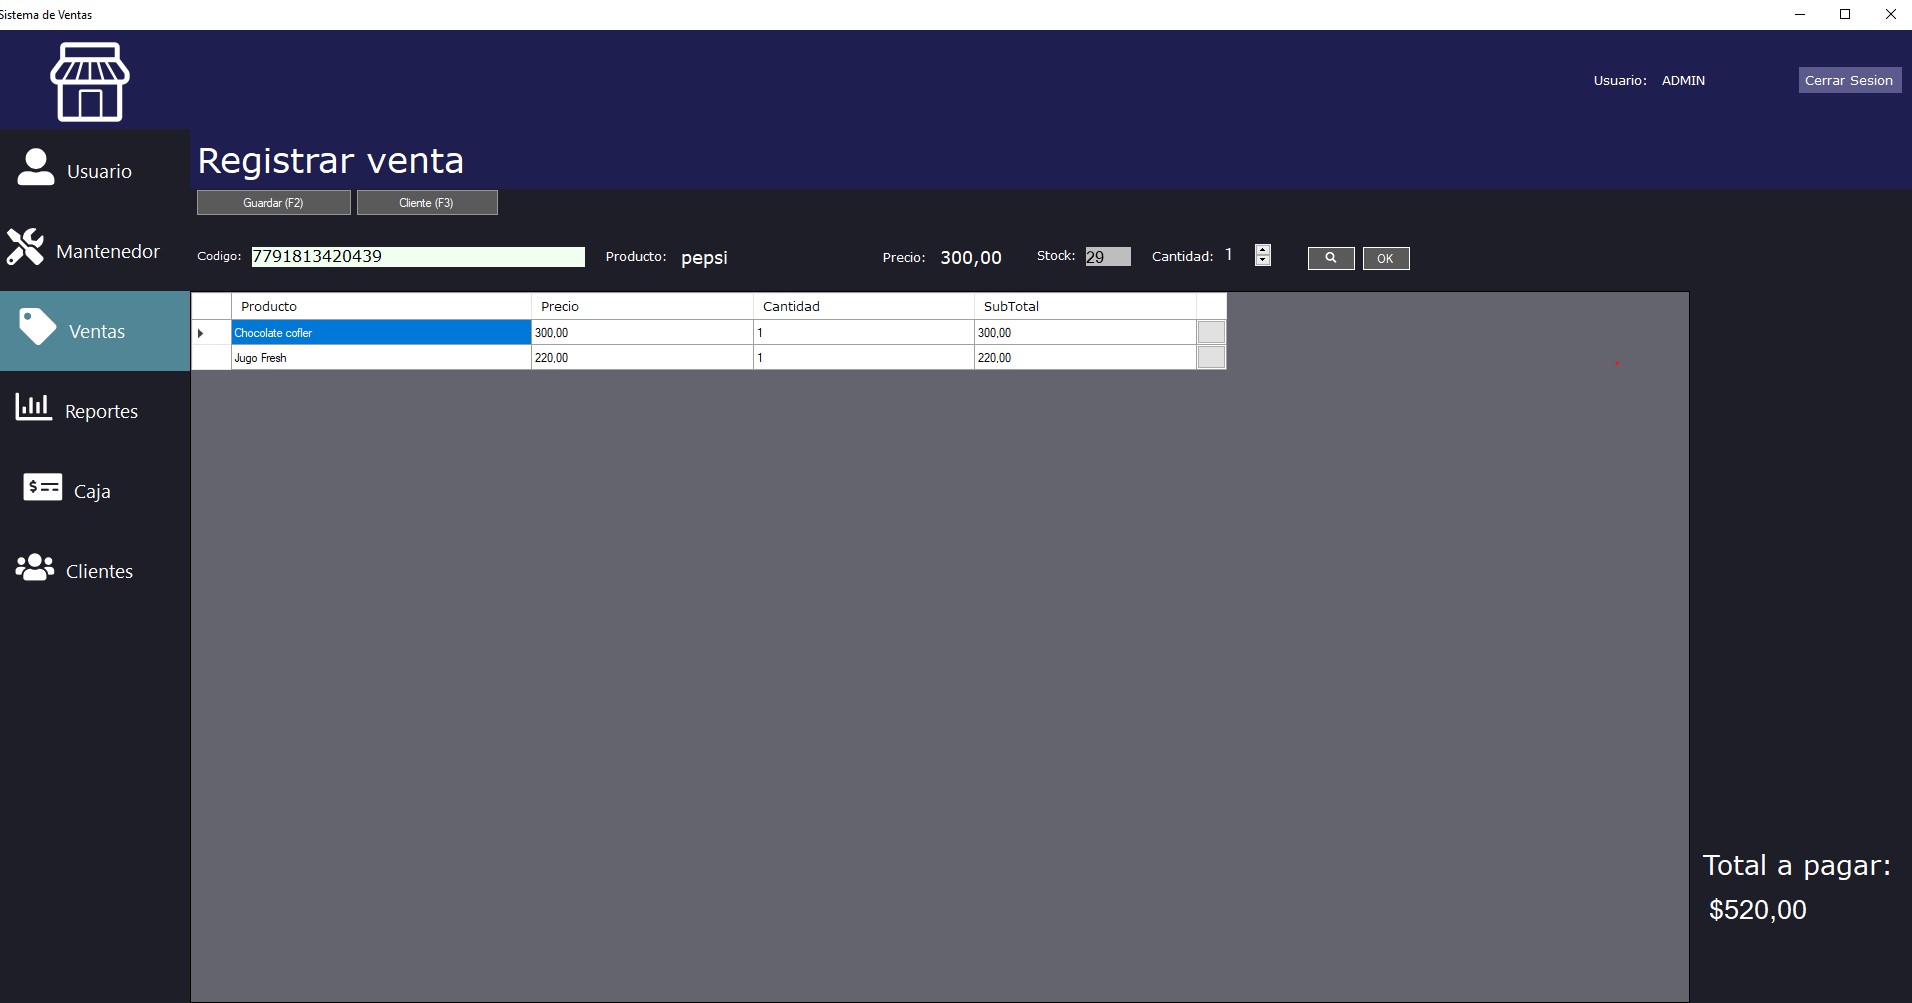The height and width of the screenshot is (1003, 1912).
Task: Click the Guardar (F2) button
Action: pyautogui.click(x=273, y=202)
